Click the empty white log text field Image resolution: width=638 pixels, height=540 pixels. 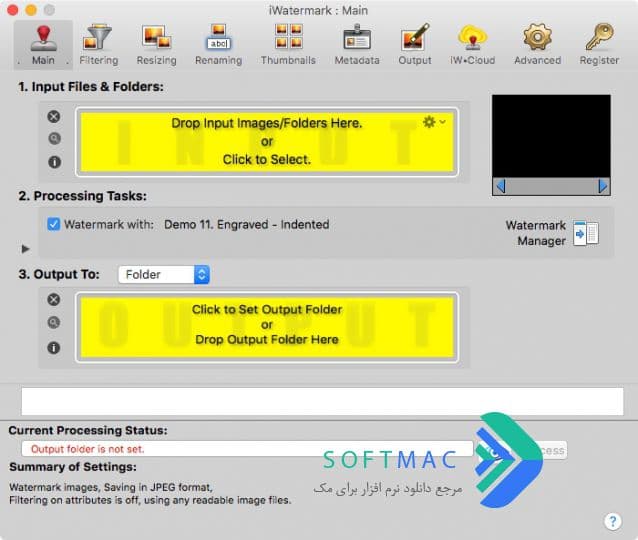point(322,402)
